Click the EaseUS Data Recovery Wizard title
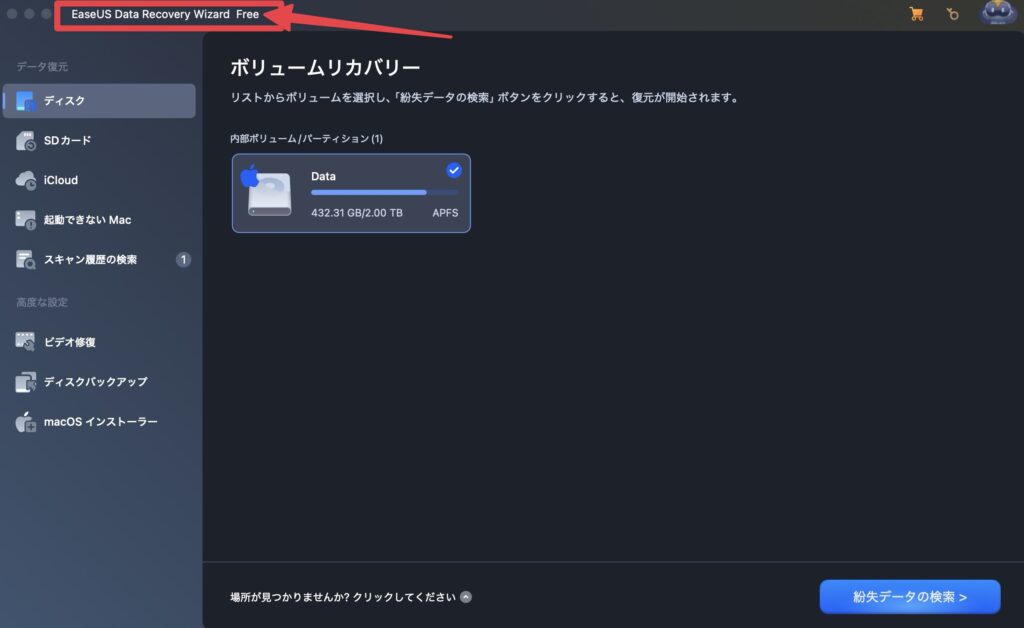 click(164, 14)
